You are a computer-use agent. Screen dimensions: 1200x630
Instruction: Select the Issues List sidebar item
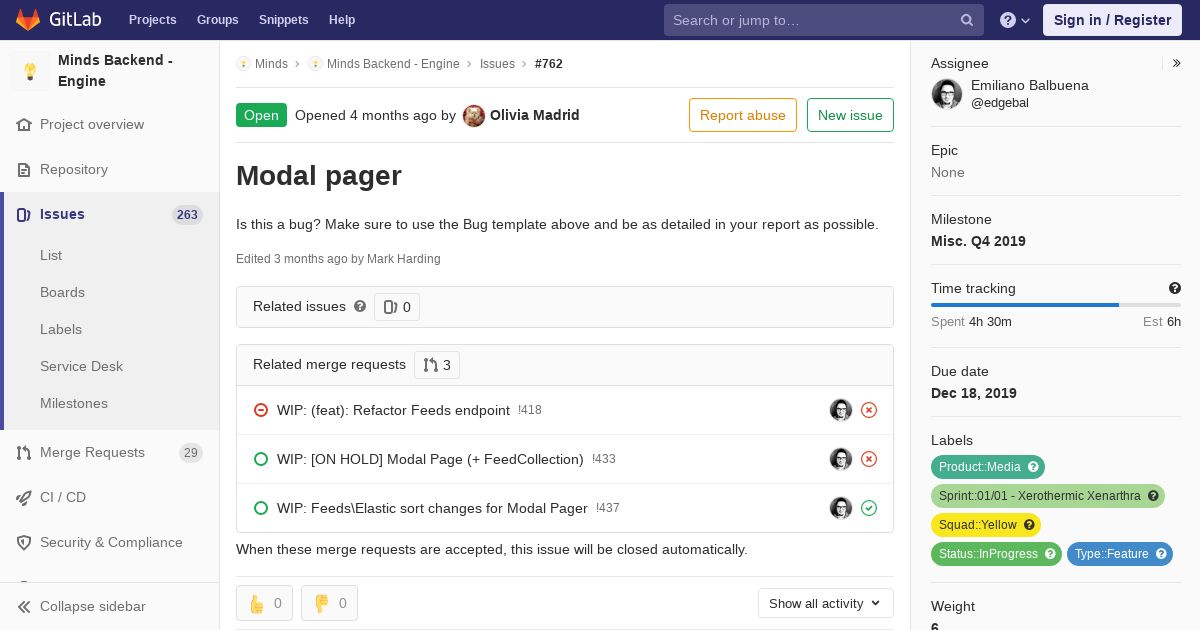[51, 256]
